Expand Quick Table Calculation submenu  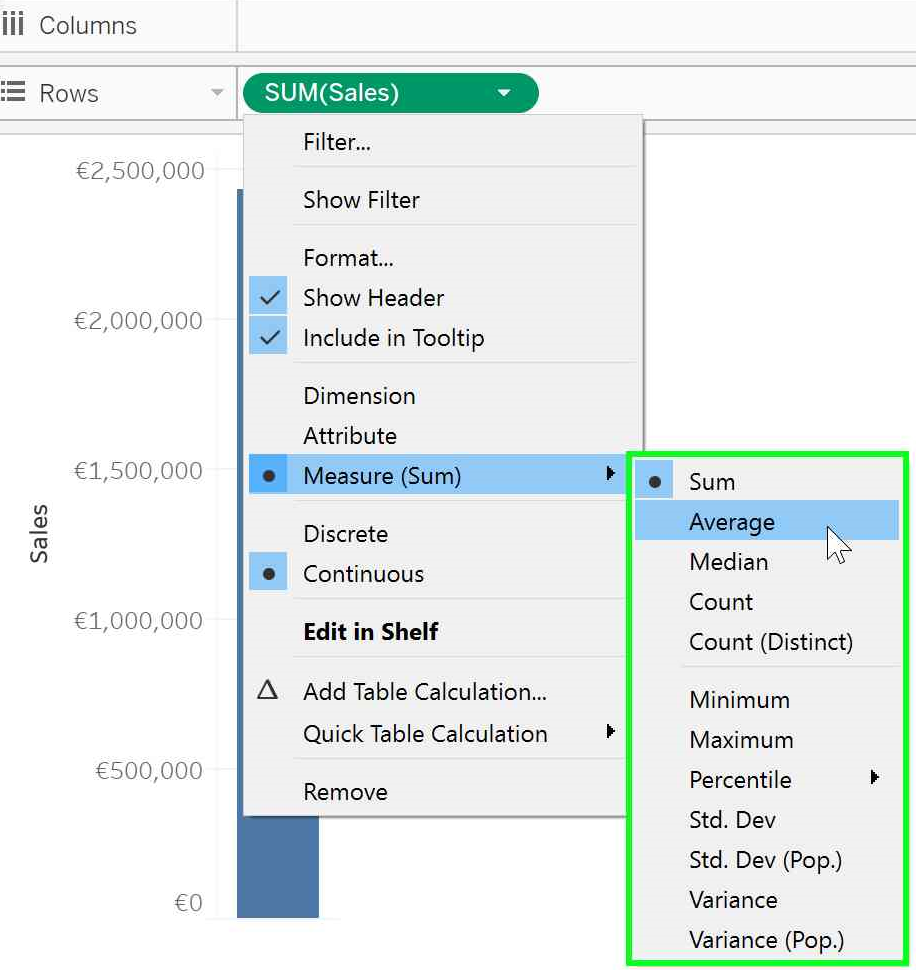610,733
